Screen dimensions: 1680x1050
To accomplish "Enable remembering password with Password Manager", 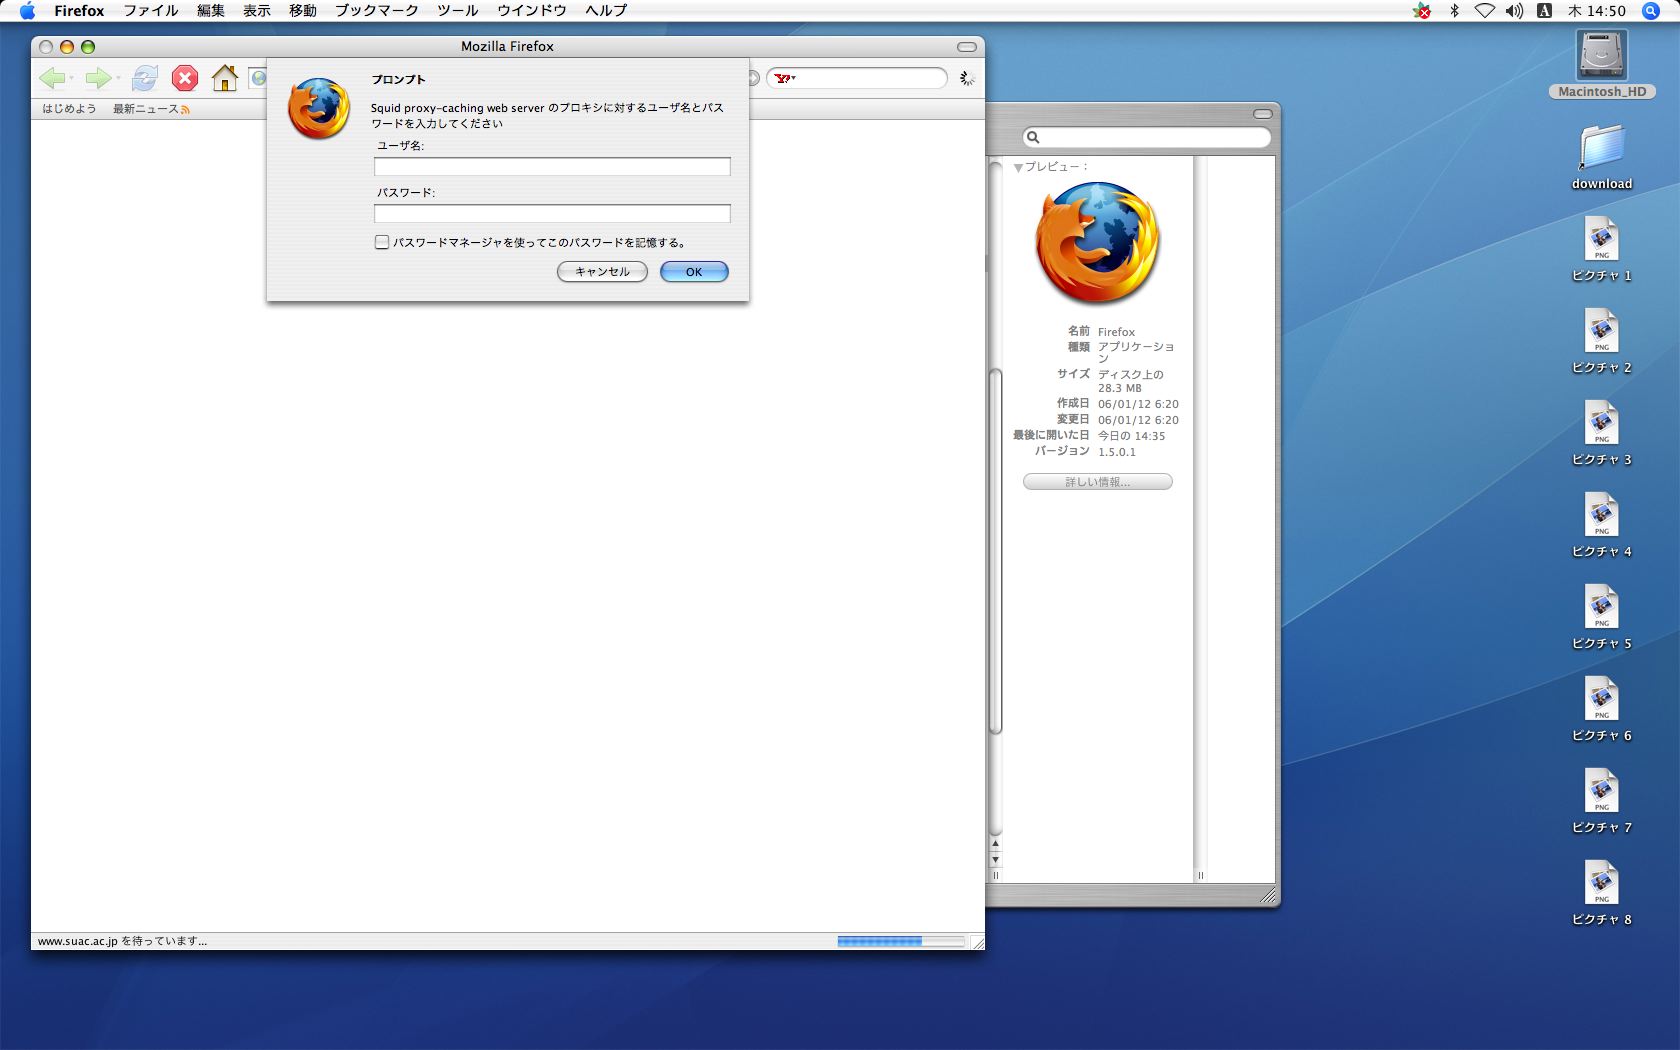I will click(x=381, y=242).
